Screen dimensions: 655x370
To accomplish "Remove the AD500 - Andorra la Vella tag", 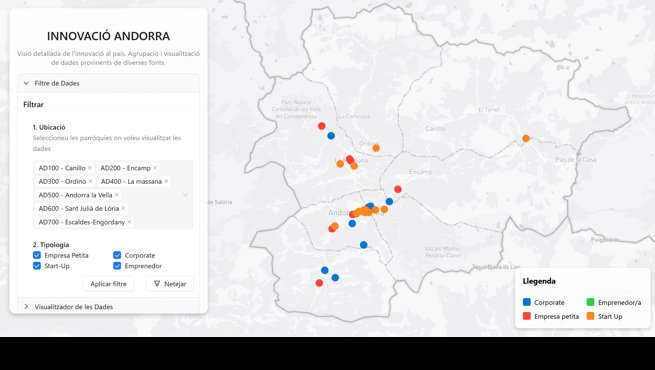I will click(117, 195).
